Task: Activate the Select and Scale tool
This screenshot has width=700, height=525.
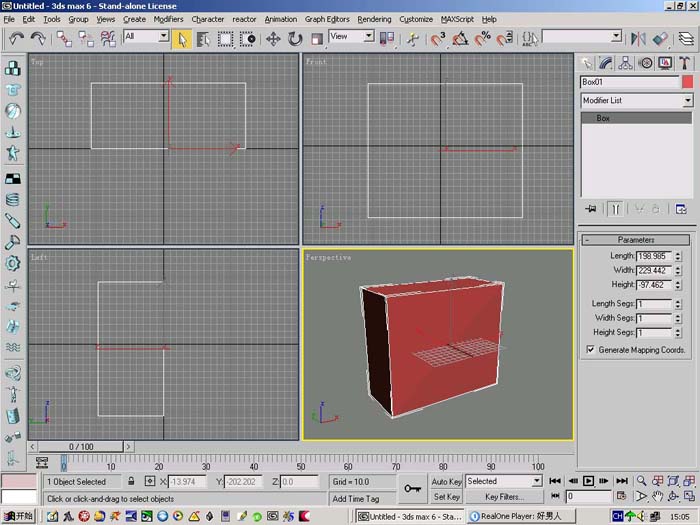Action: point(317,39)
